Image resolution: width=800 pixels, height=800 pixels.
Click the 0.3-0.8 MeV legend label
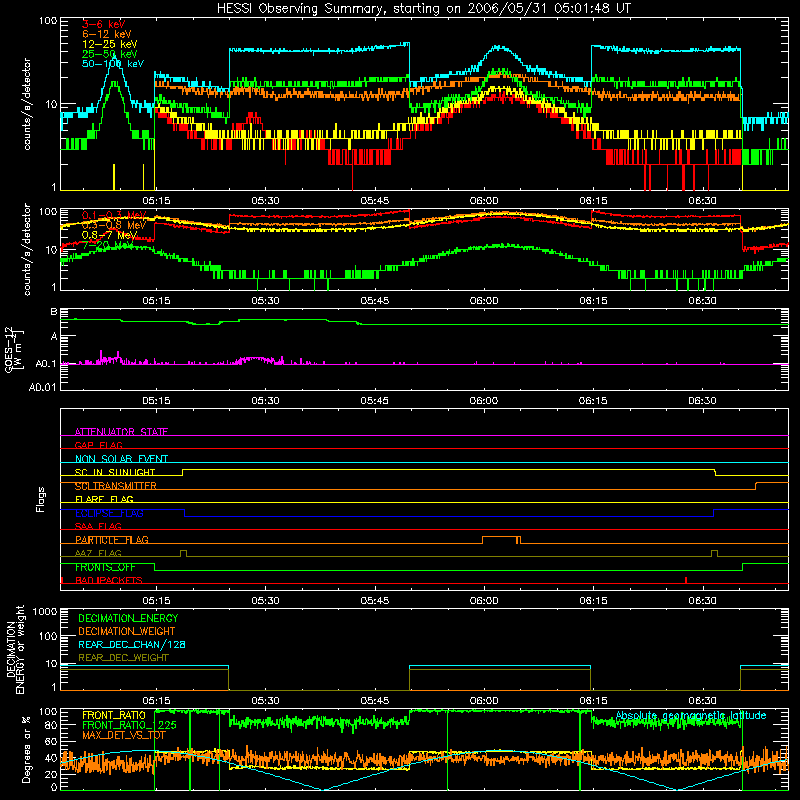coord(114,225)
